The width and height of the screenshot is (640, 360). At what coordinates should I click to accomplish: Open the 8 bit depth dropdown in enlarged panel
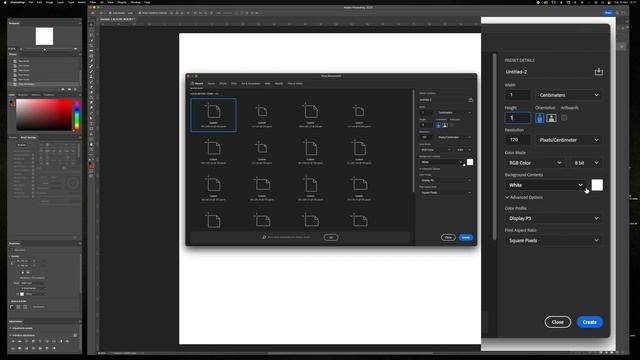[x=587, y=163]
